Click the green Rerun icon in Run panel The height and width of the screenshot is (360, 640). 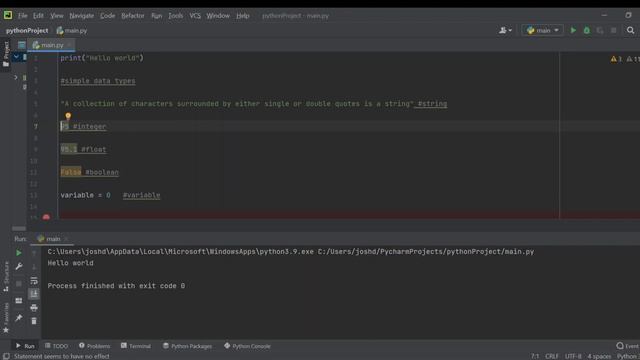[19, 253]
